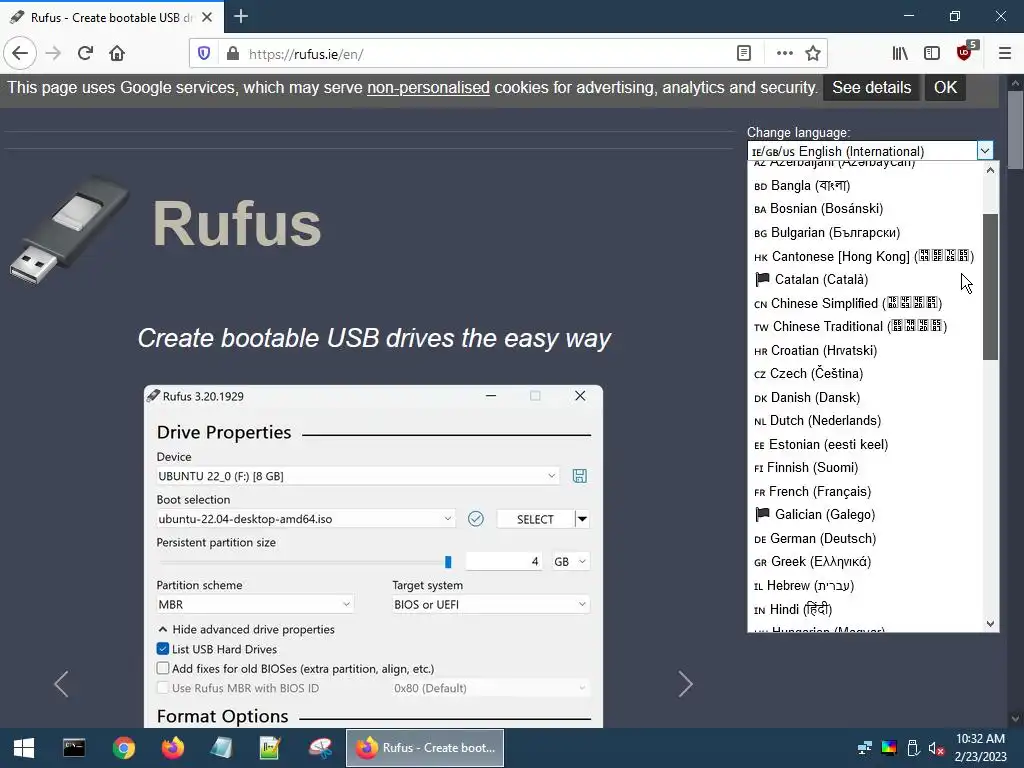Select Dutch (Nederlands) language option

pyautogui.click(x=865, y=421)
